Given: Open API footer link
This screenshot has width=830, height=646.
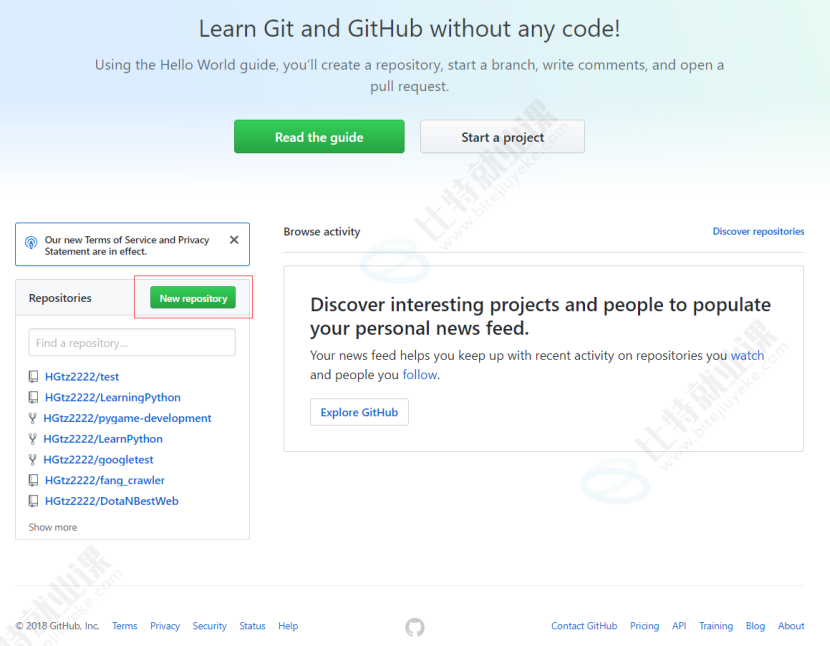Looking at the screenshot, I should click(679, 626).
